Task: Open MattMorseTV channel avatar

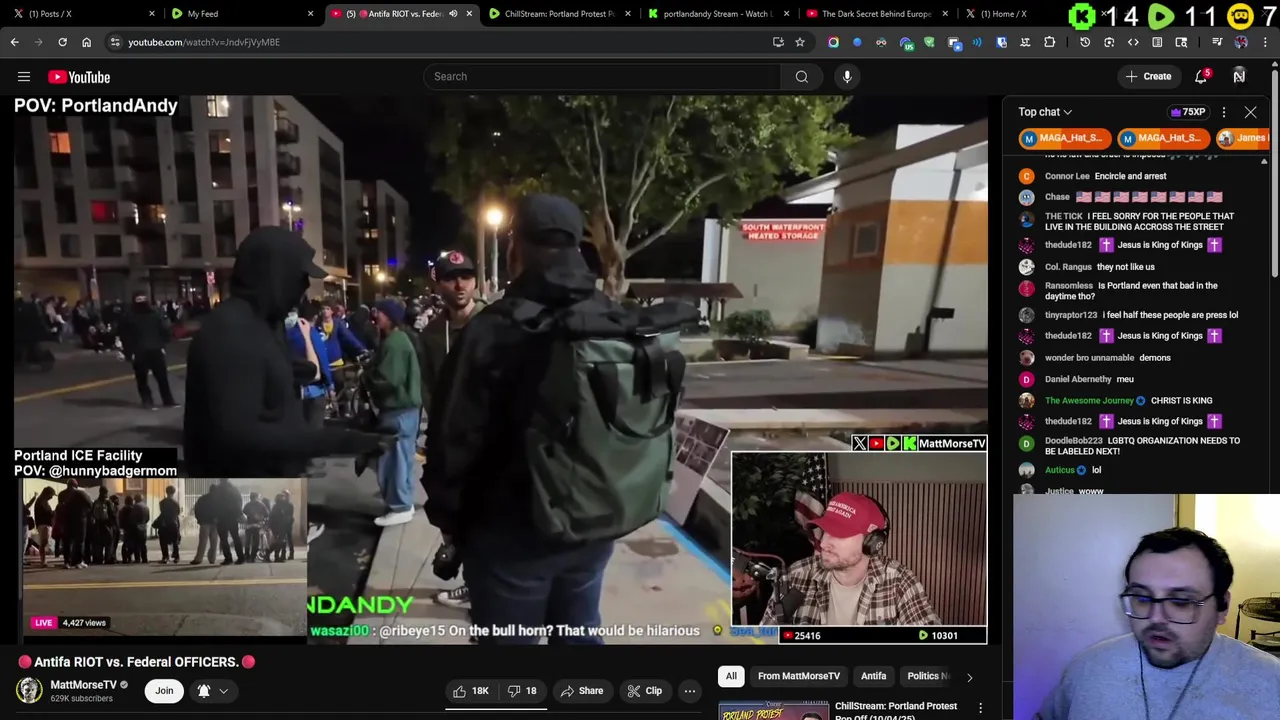Action: (29, 690)
